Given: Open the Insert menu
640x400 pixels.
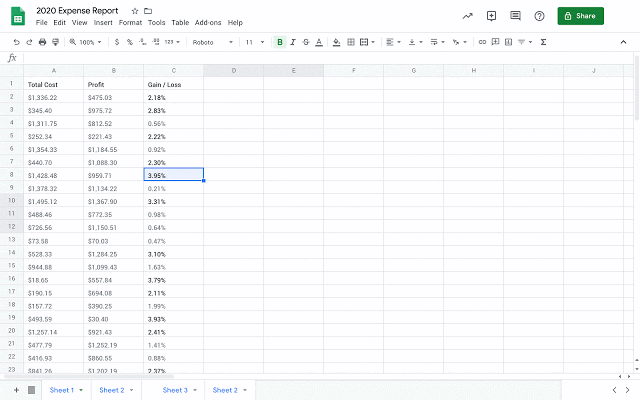Looking at the screenshot, I should pos(103,22).
